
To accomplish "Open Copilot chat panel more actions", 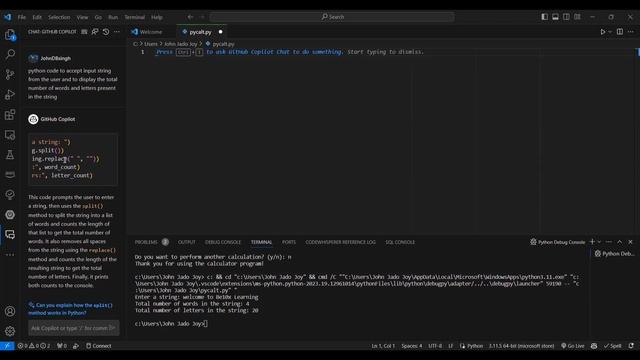I will pos(117,31).
